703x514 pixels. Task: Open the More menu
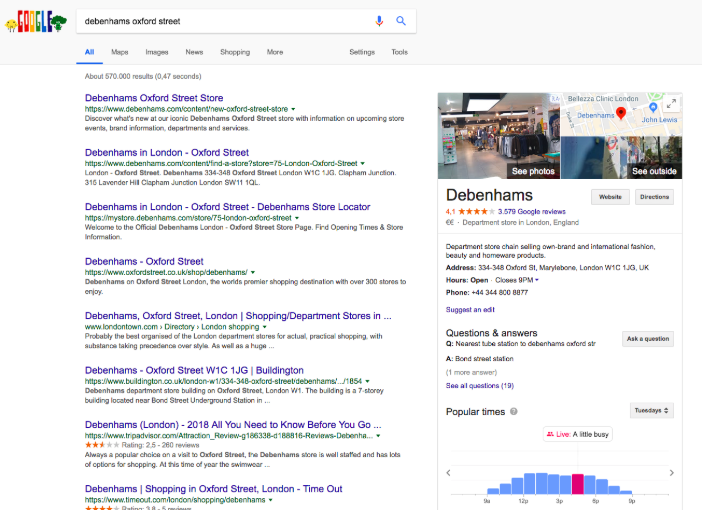tap(275, 52)
